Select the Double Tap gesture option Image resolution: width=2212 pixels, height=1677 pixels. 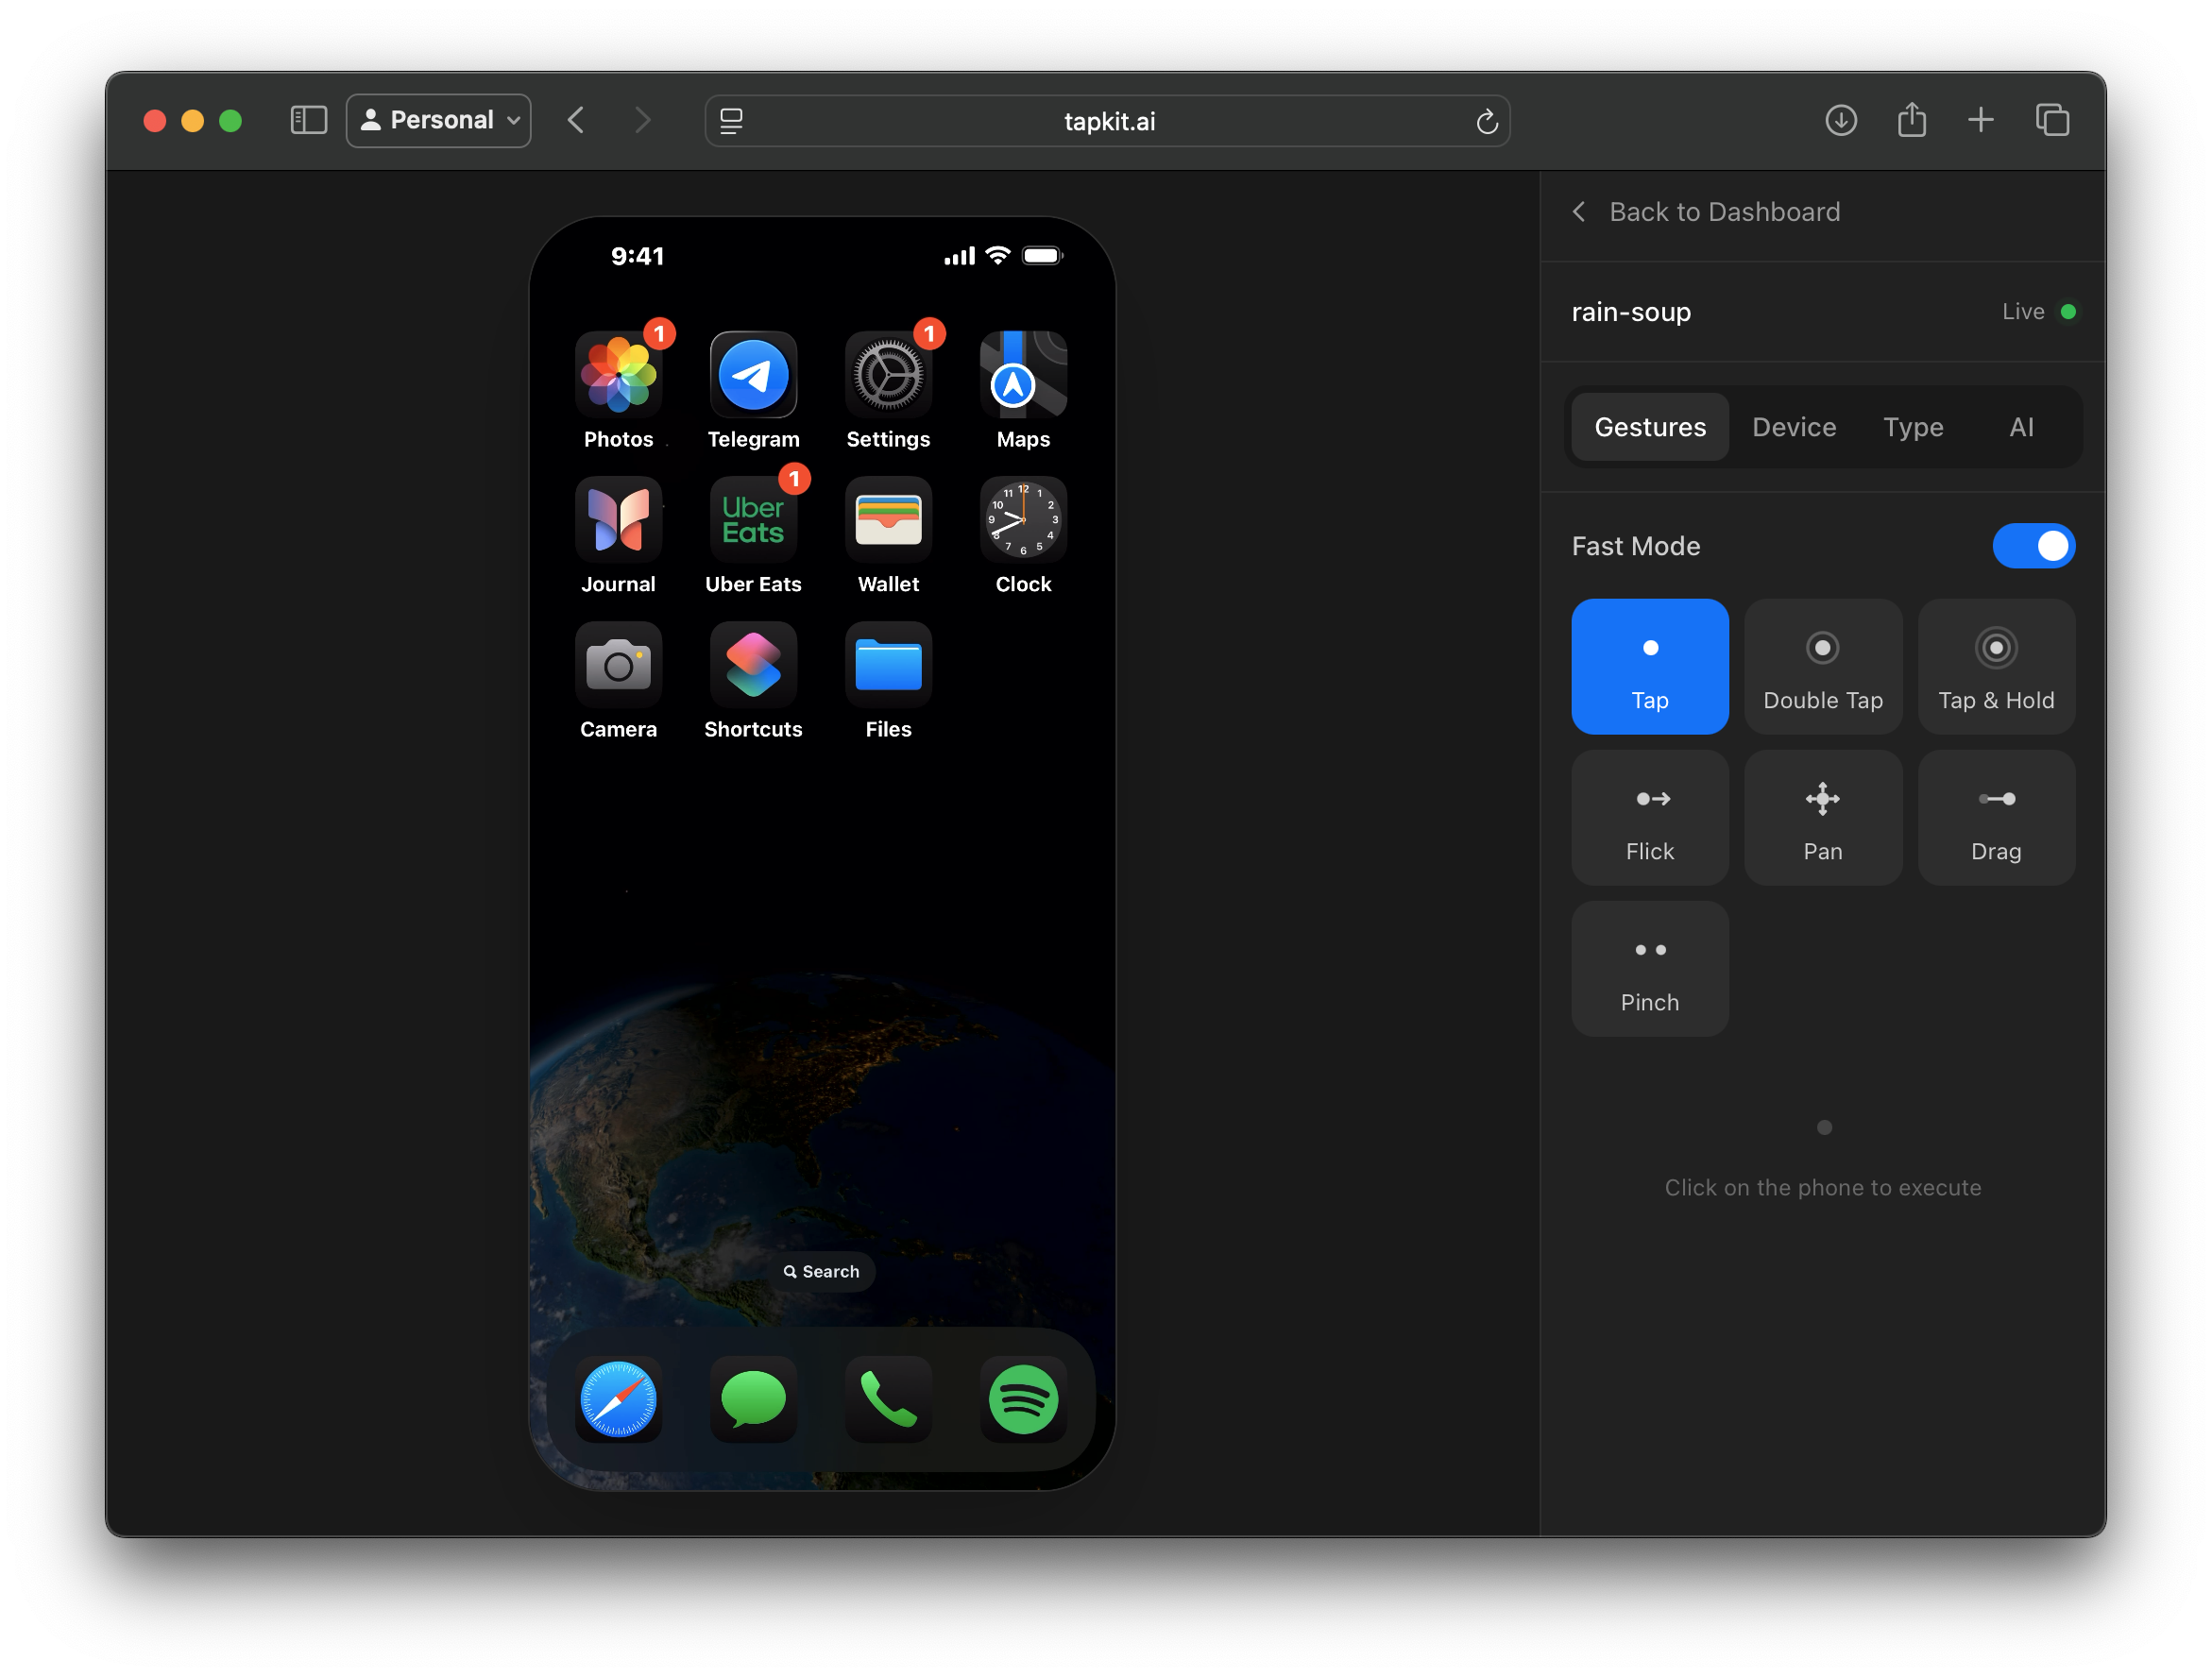pyautogui.click(x=1822, y=666)
